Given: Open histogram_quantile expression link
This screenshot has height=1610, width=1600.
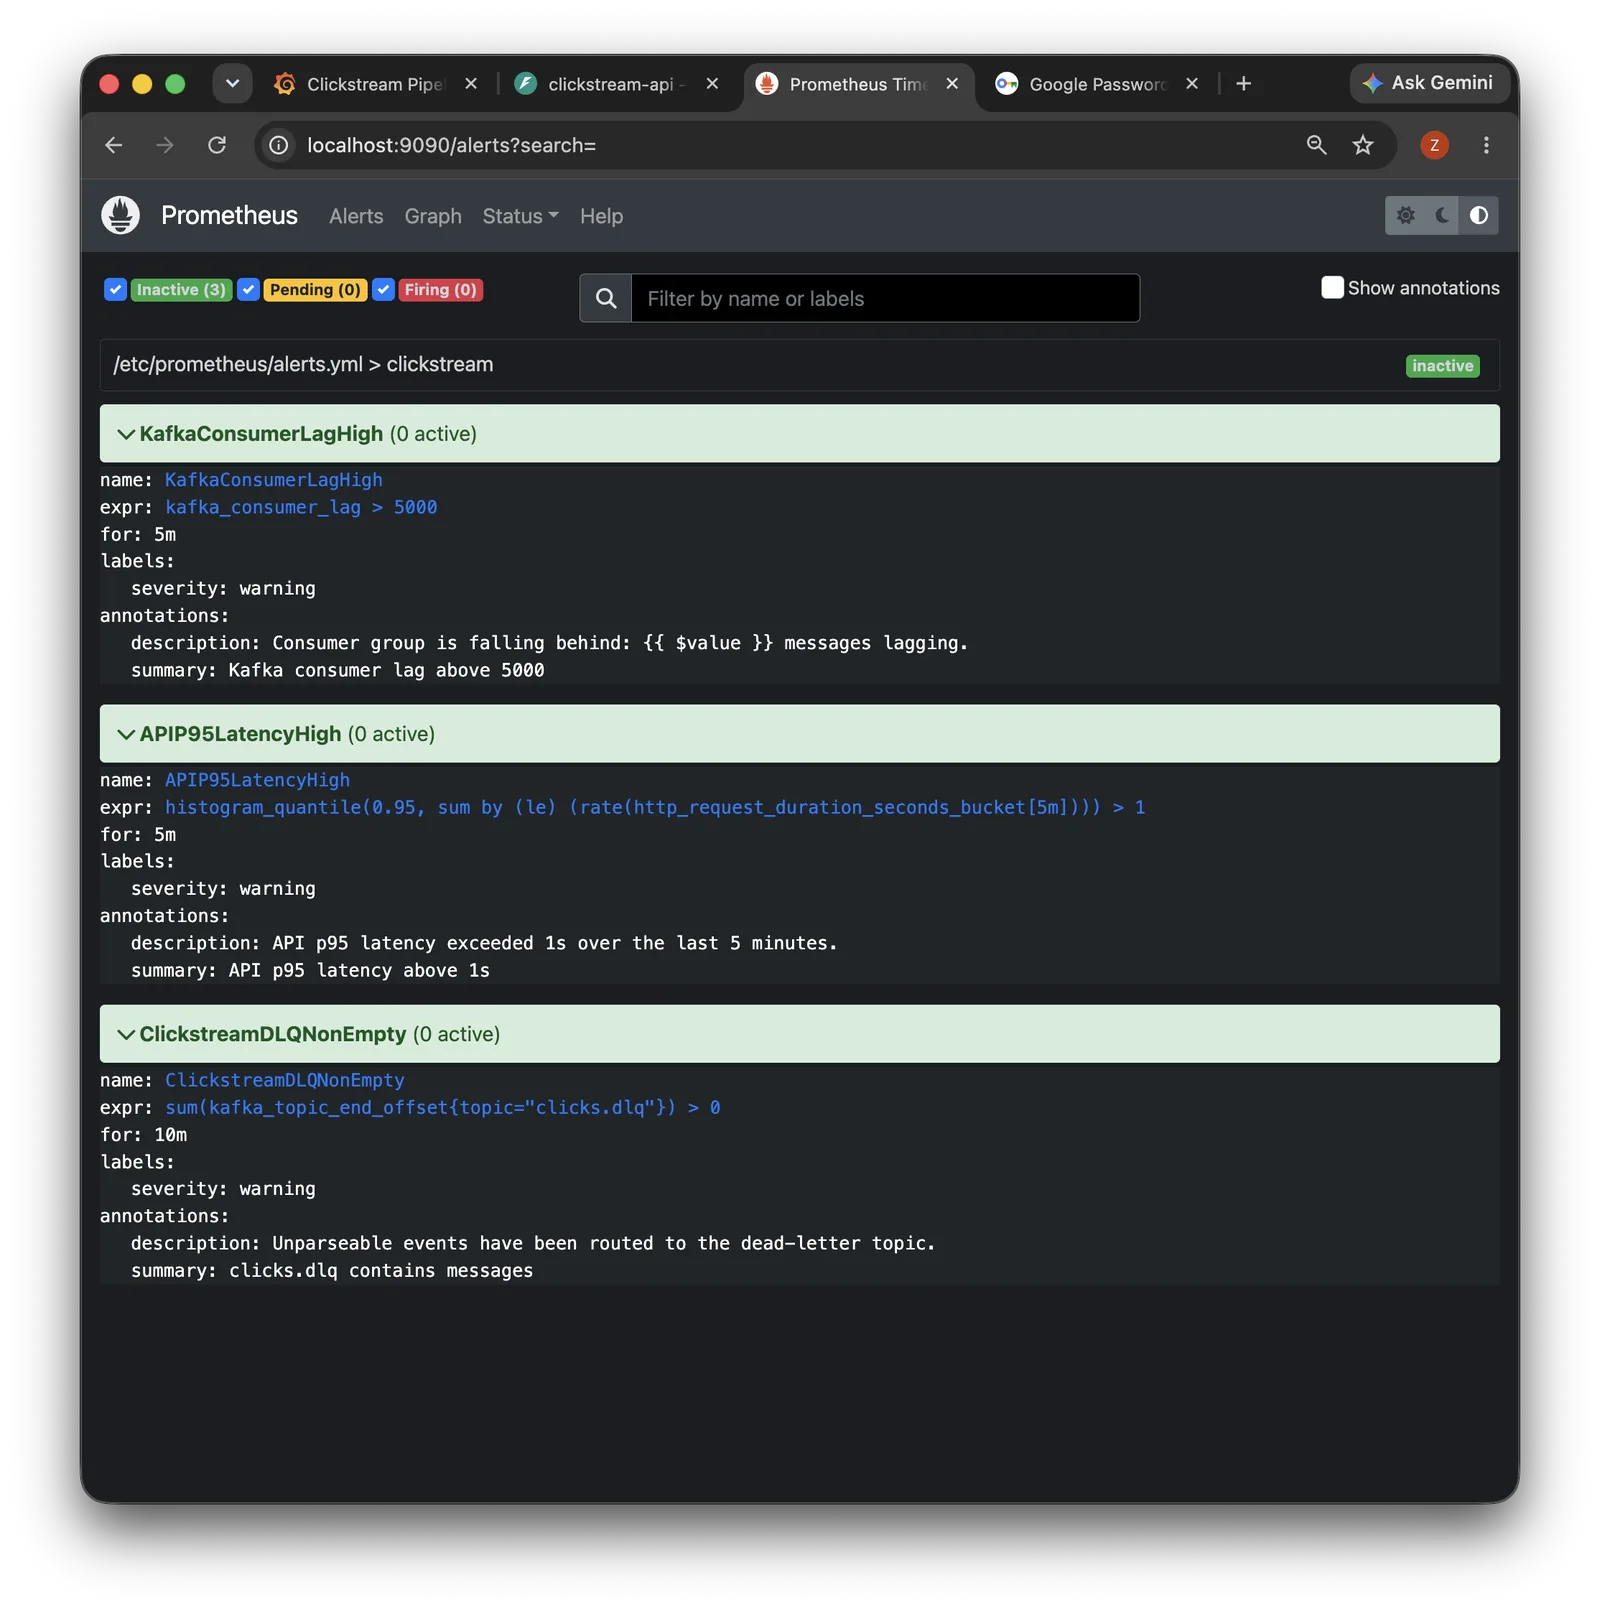Looking at the screenshot, I should [655, 807].
